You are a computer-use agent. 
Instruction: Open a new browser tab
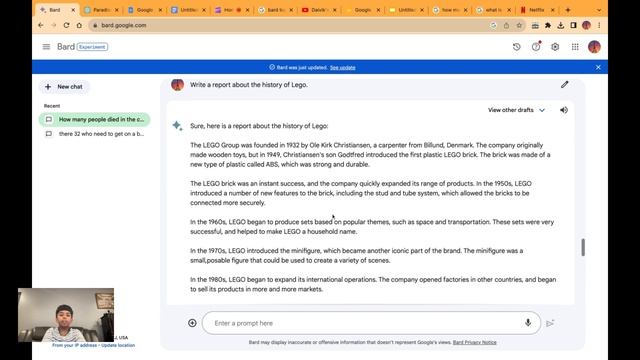tap(568, 10)
